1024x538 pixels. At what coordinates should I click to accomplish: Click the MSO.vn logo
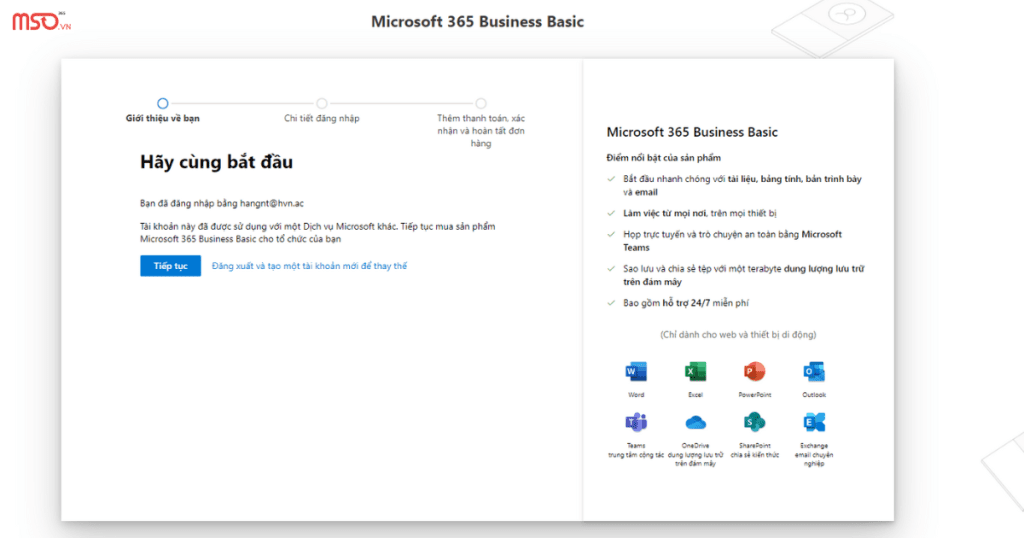point(41,21)
